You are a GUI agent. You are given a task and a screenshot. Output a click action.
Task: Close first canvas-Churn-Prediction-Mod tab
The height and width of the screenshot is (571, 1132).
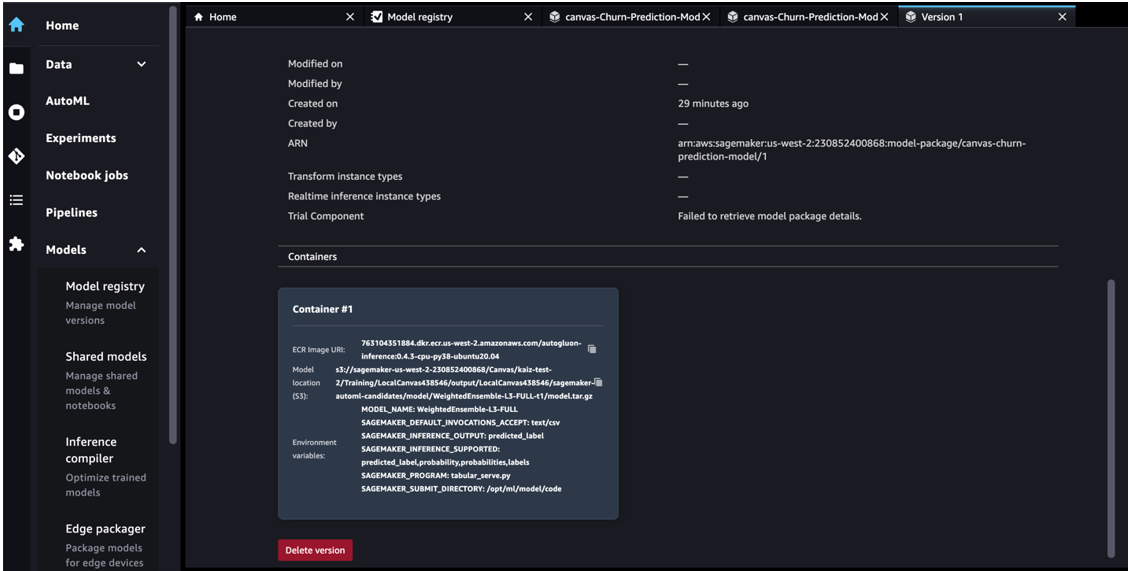click(706, 17)
